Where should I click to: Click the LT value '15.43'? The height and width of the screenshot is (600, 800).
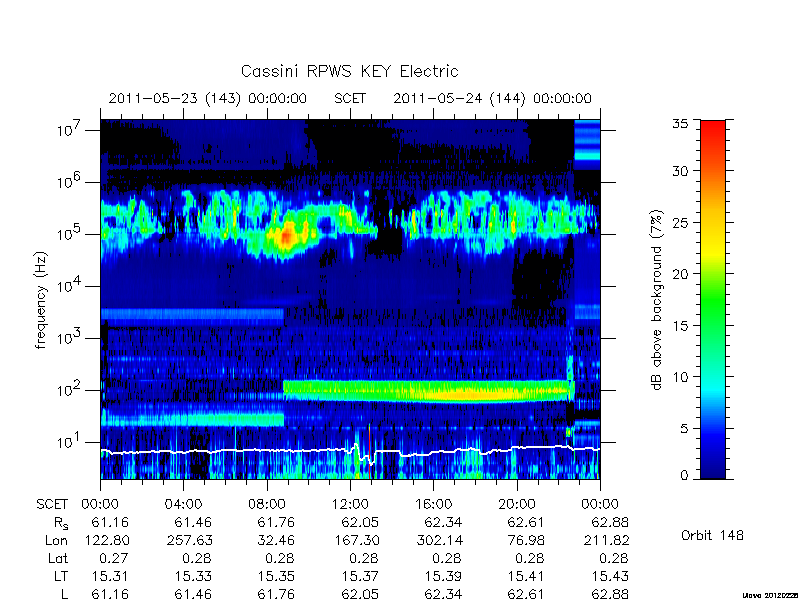click(610, 577)
